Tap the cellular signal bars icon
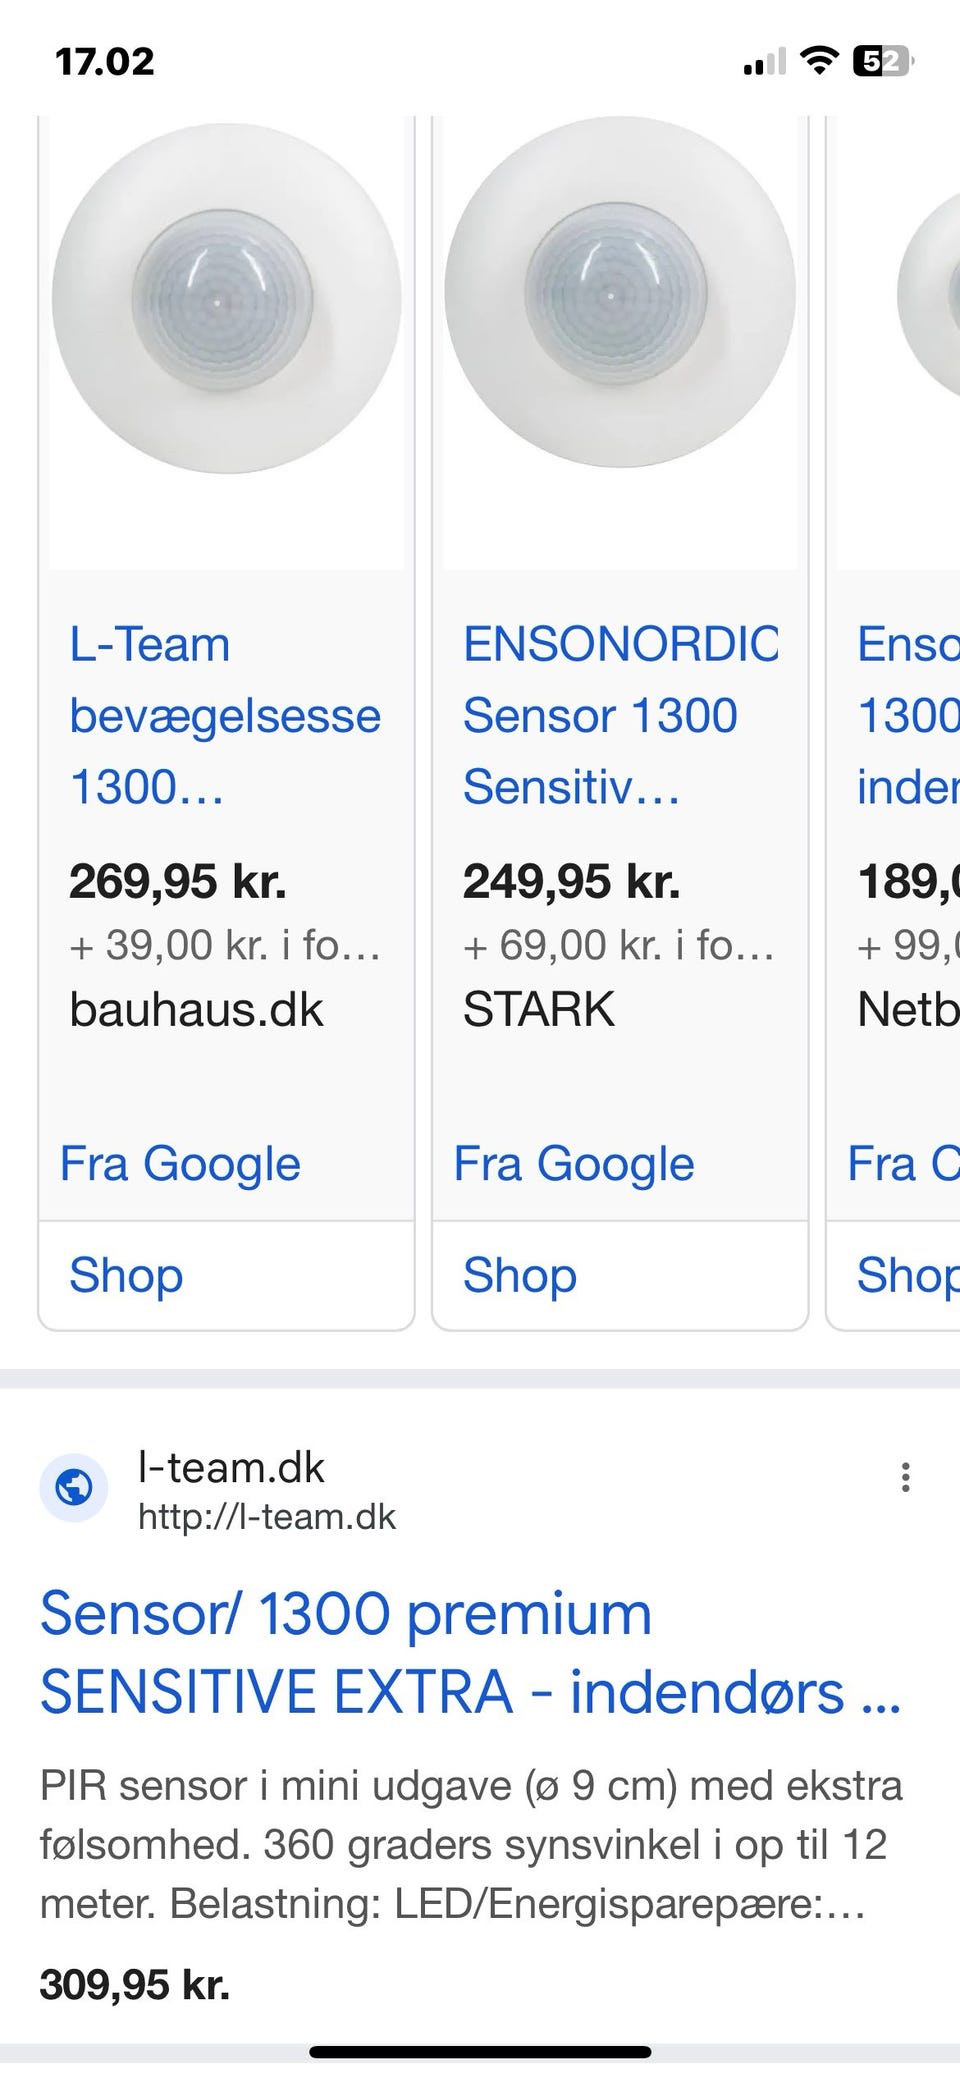This screenshot has width=960, height=2078. click(764, 63)
